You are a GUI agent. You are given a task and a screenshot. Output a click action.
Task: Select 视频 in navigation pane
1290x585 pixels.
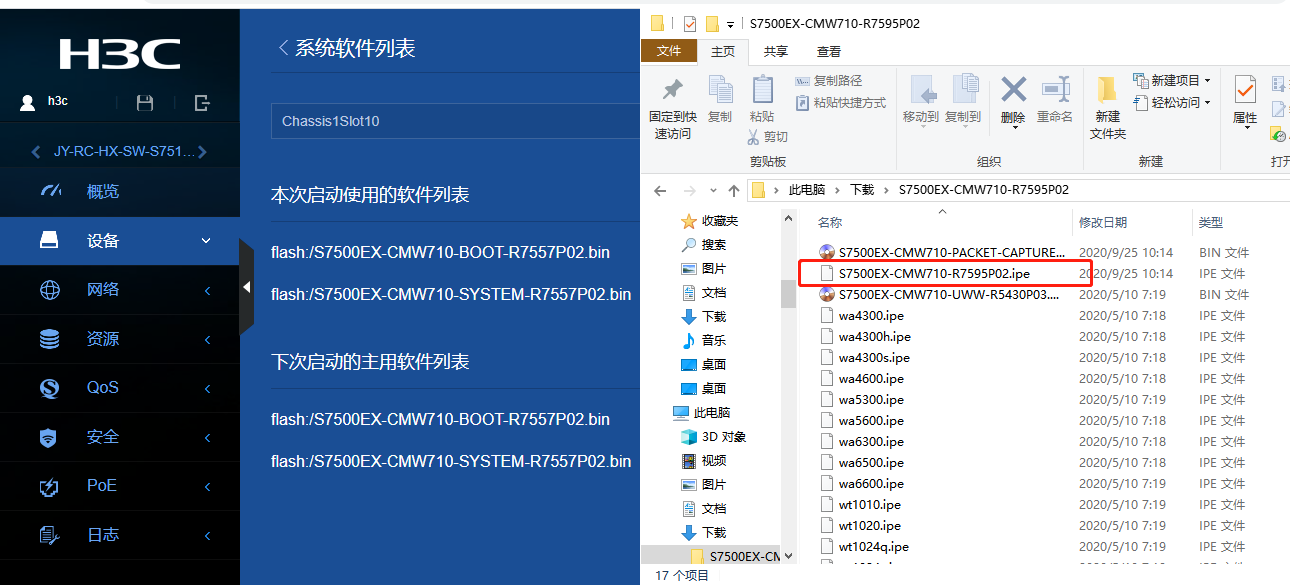(704, 461)
